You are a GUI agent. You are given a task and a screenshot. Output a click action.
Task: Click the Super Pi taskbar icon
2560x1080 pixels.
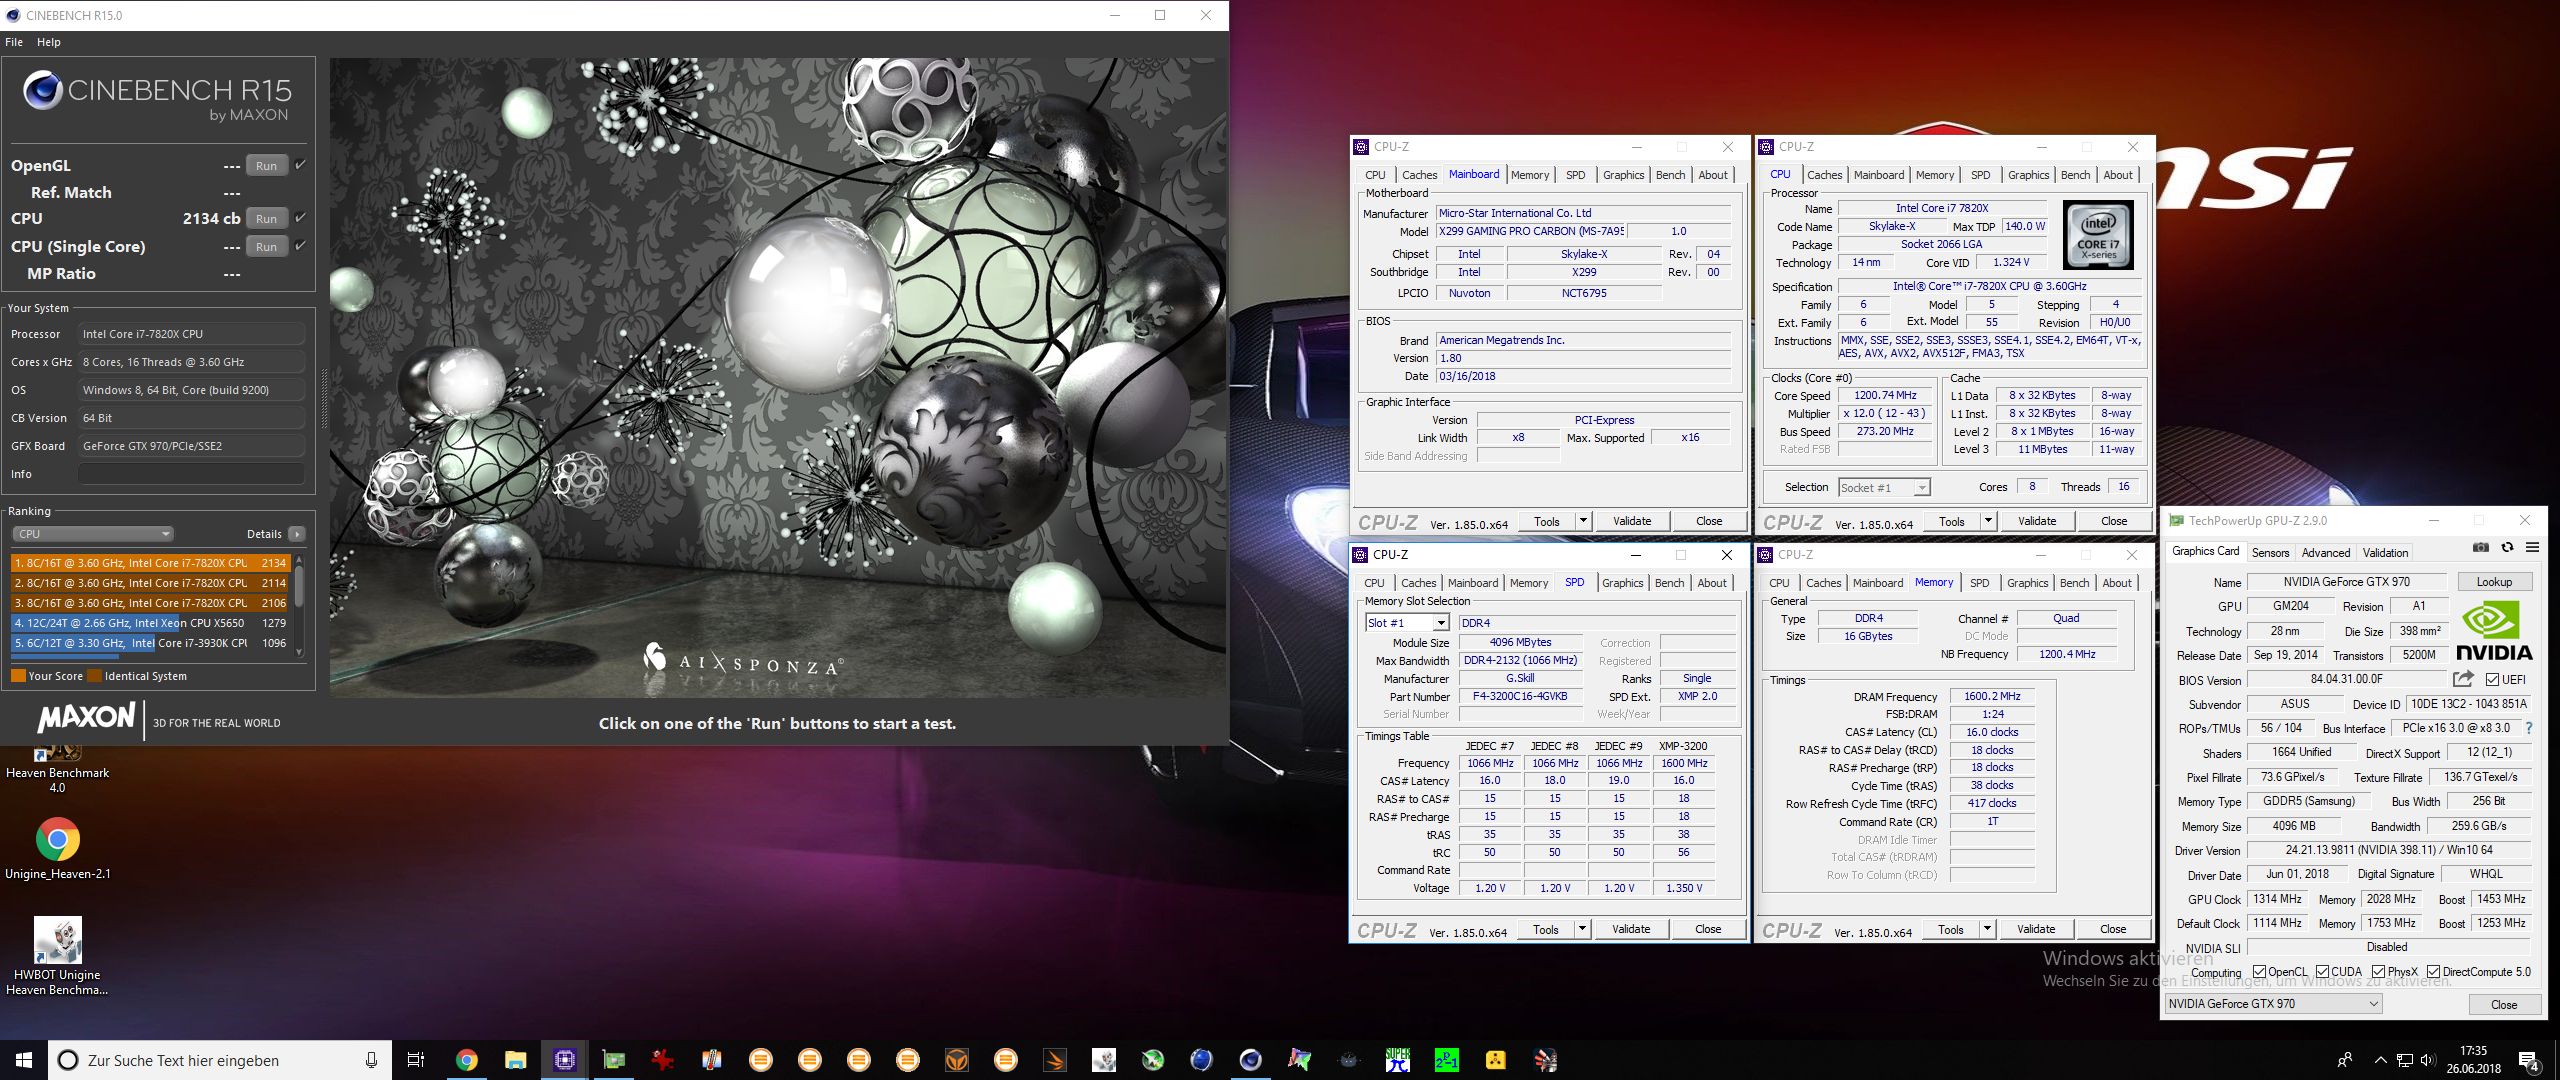click(1397, 1060)
